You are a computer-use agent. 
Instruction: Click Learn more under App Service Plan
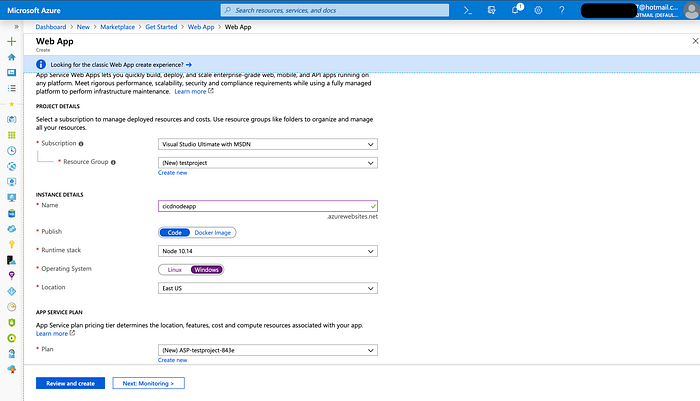[52, 334]
